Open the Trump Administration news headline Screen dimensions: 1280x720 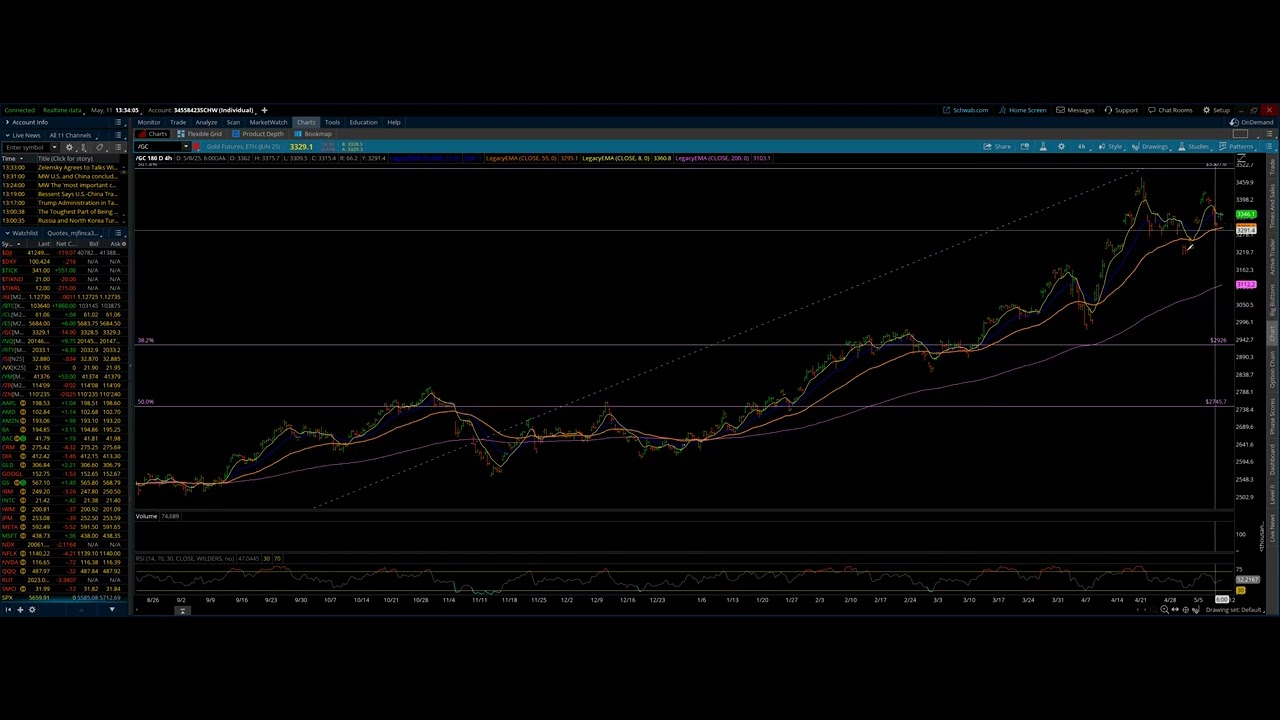click(x=77, y=203)
